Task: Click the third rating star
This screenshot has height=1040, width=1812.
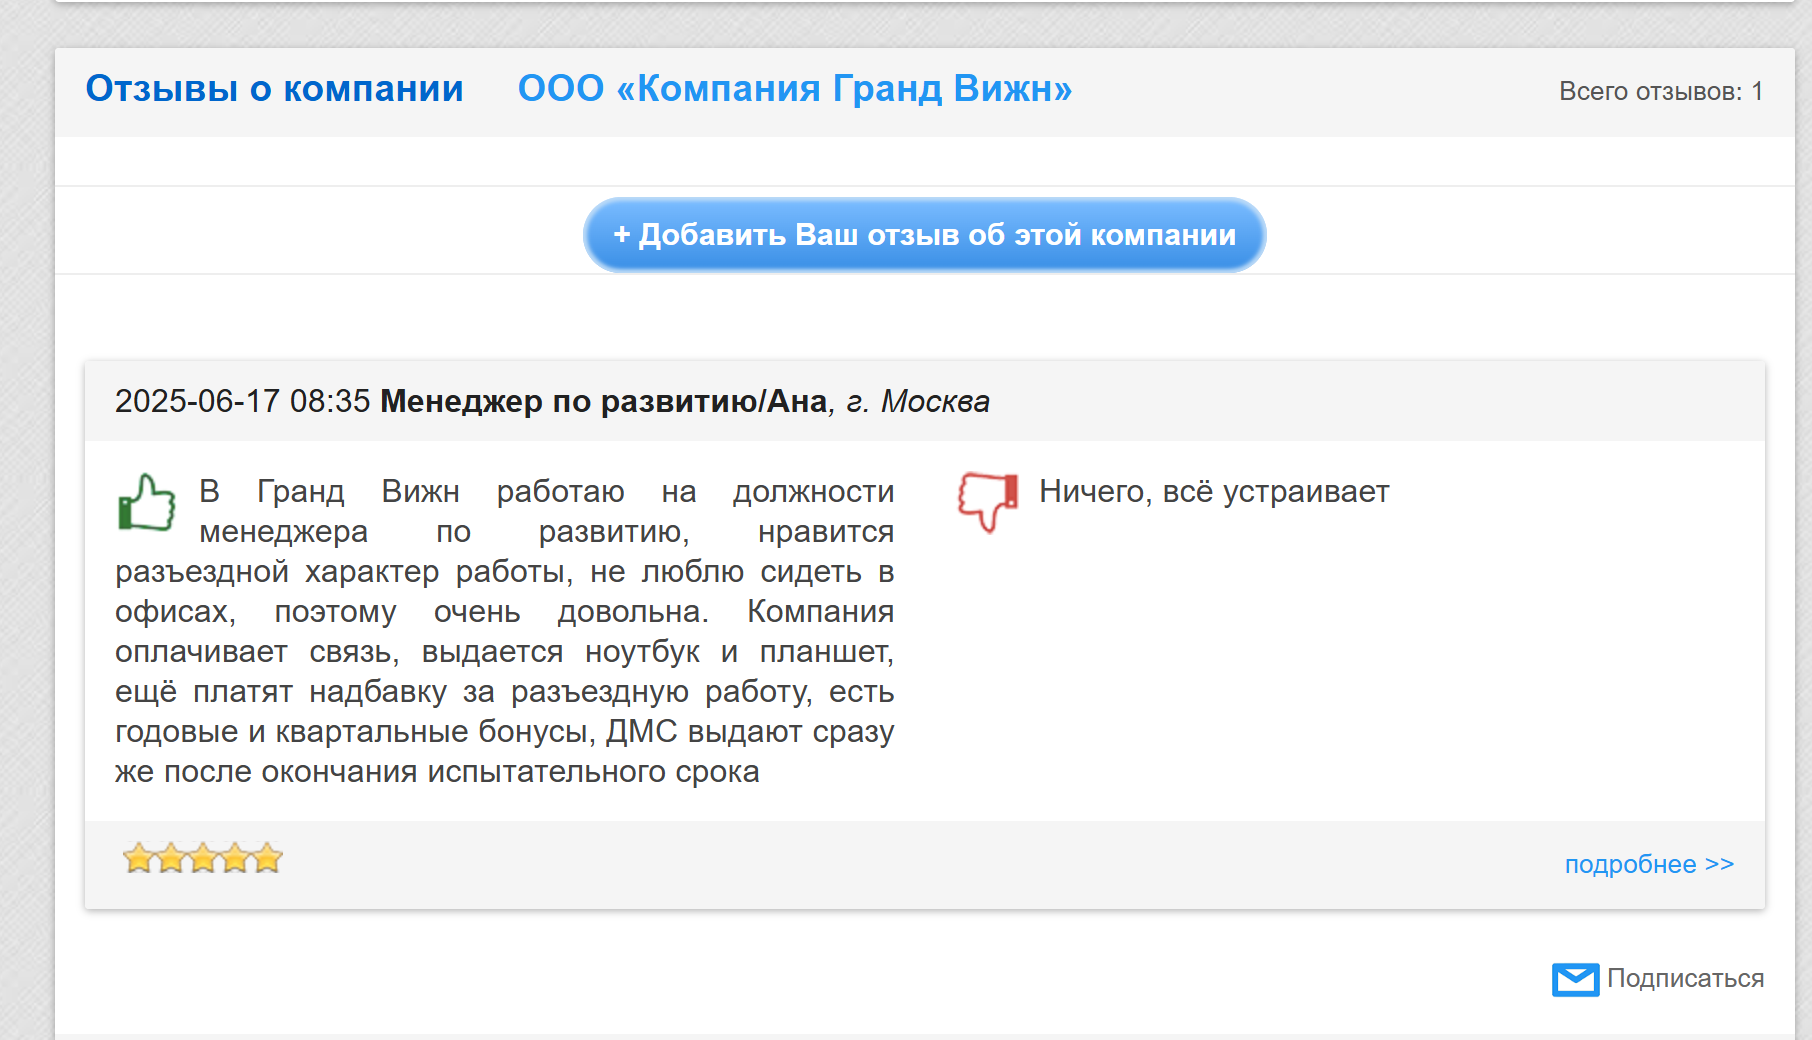Action: (x=203, y=858)
